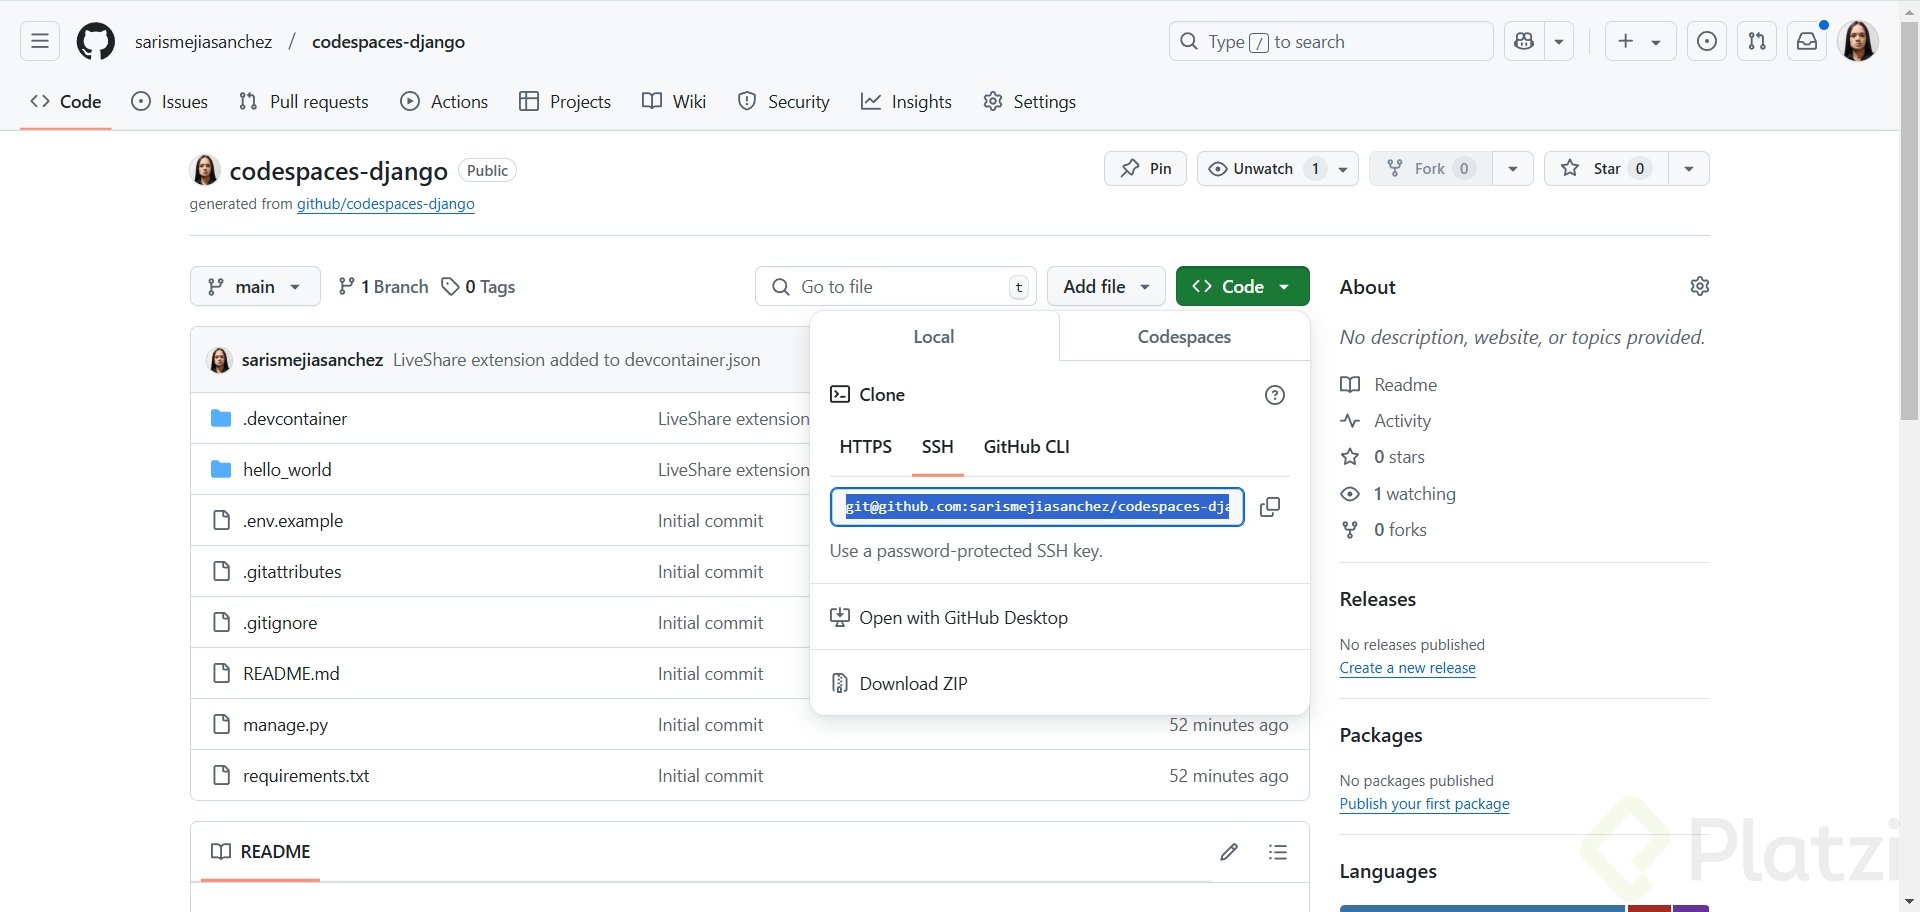The image size is (1920, 912).
Task: Toggle Pin for this repository
Action: tap(1145, 169)
